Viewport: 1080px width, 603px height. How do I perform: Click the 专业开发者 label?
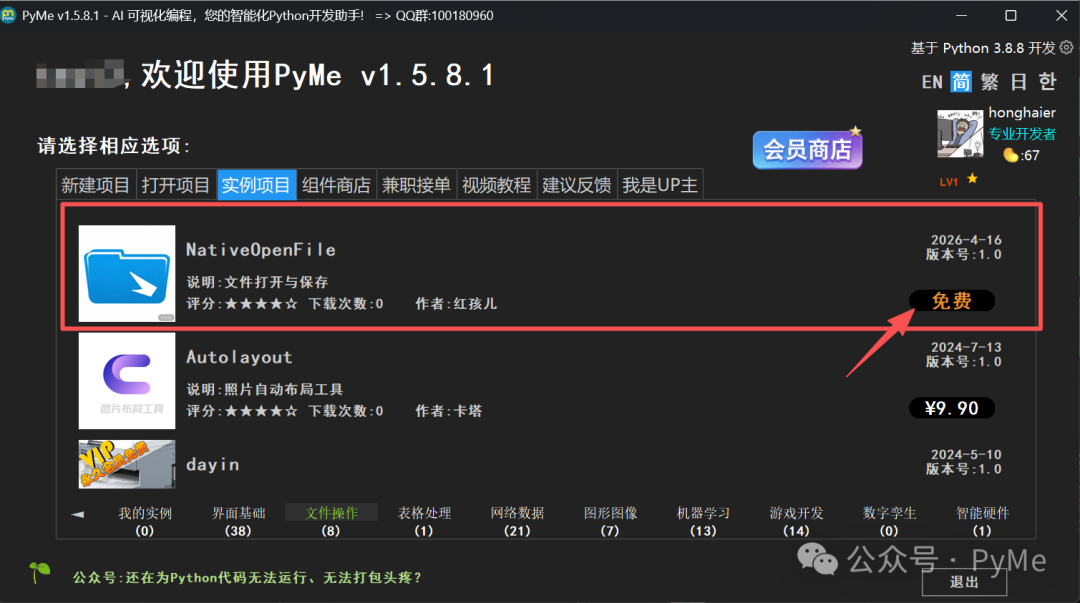pos(1022,134)
